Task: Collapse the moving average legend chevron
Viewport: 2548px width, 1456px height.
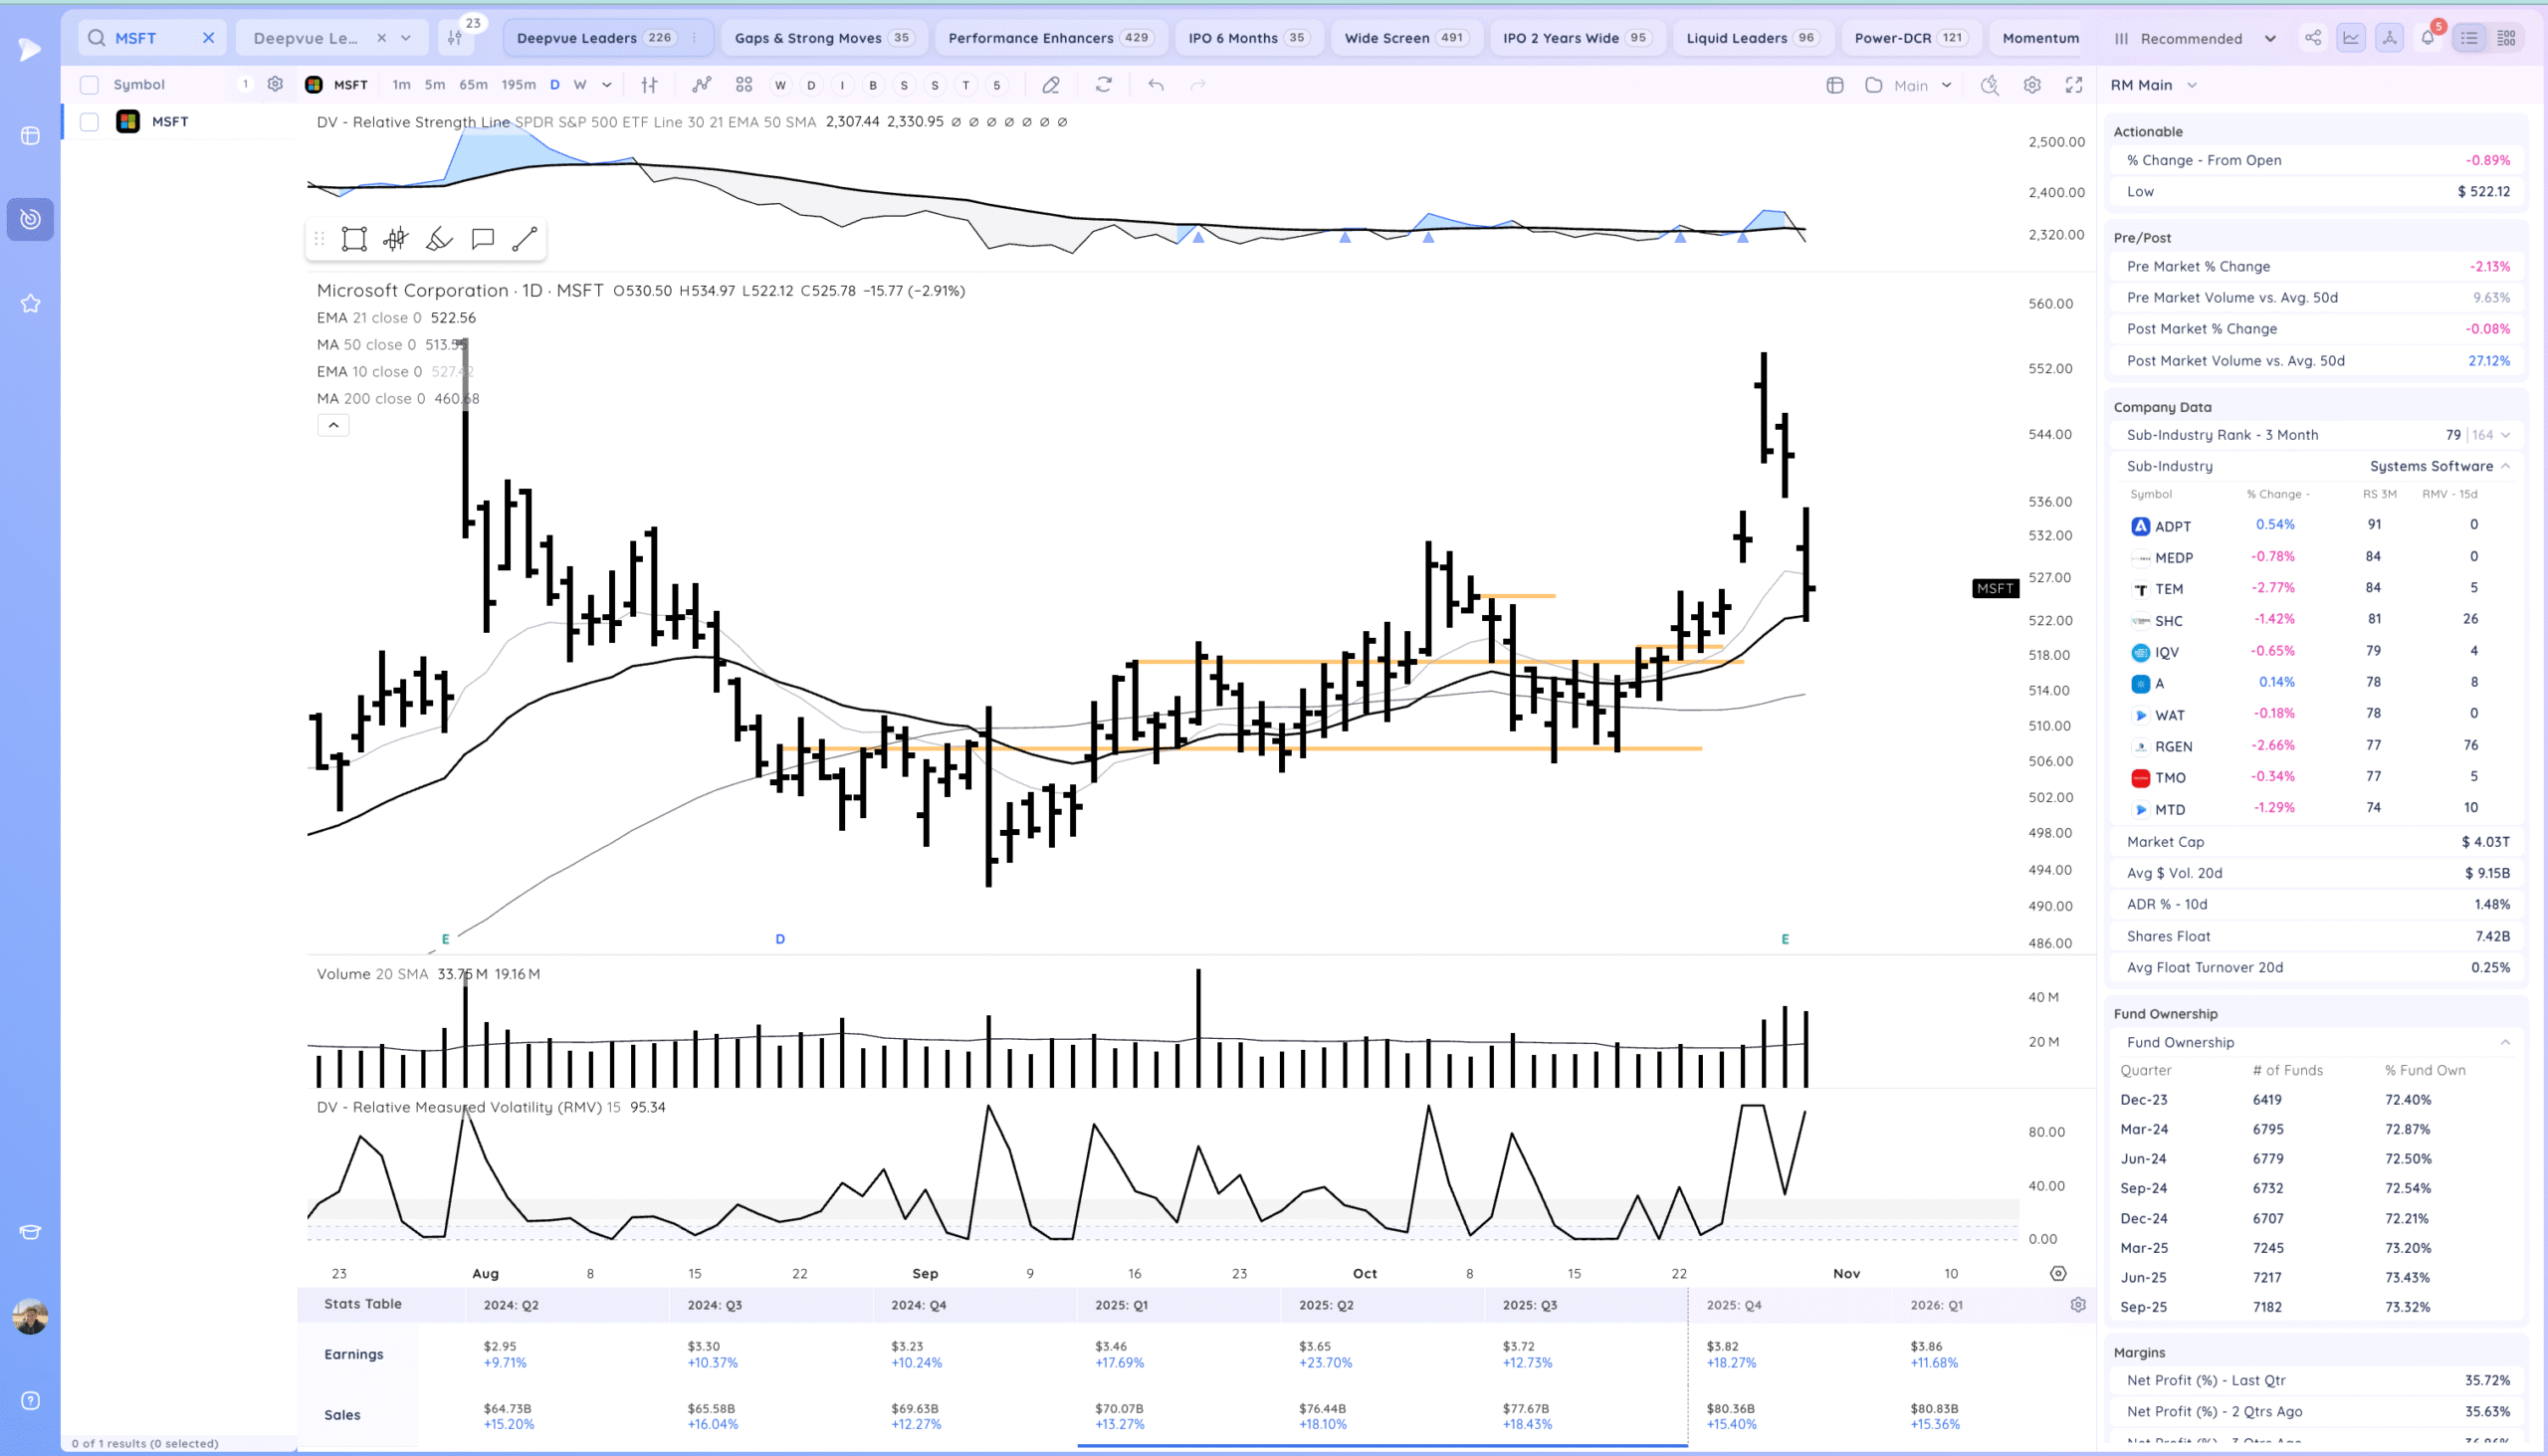Action: tap(333, 425)
